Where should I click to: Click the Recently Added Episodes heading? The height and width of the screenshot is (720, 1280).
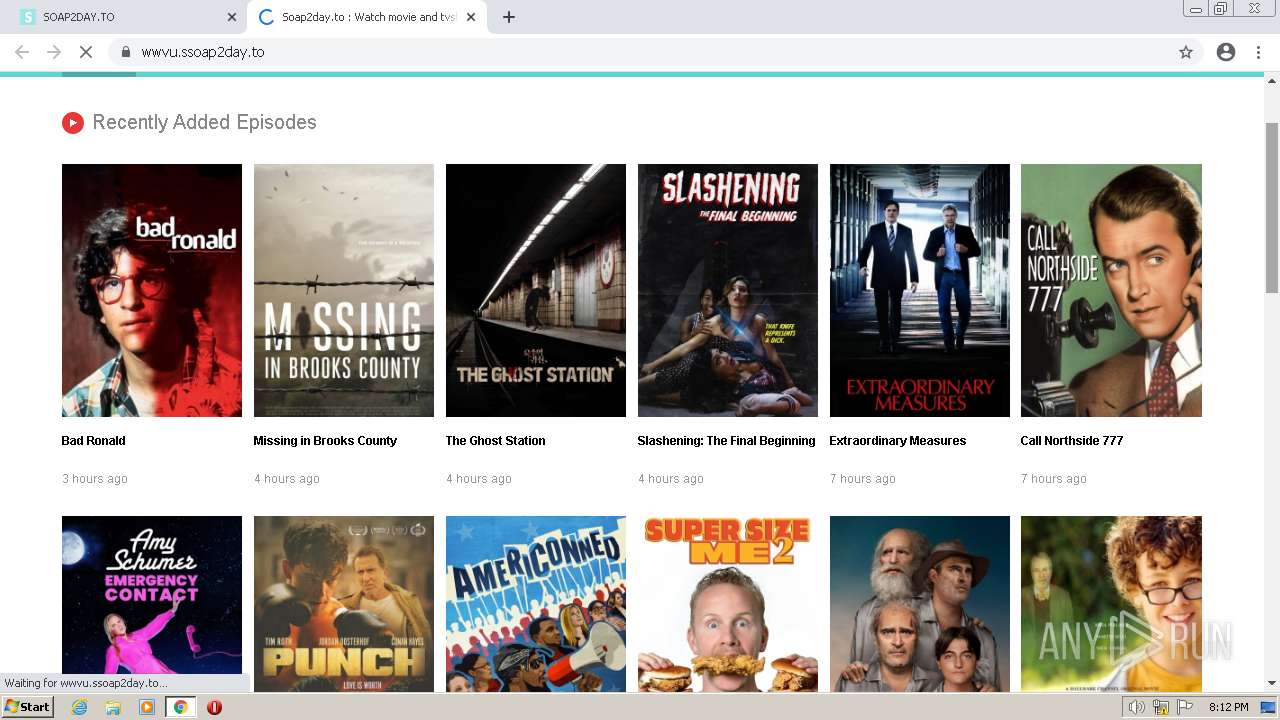(204, 122)
